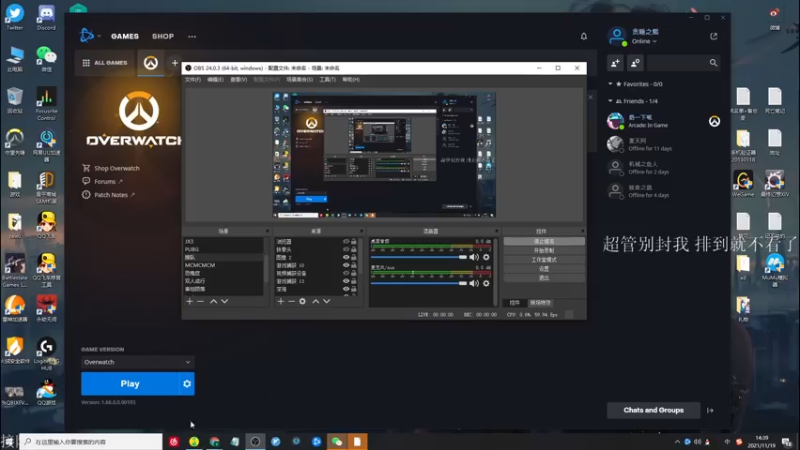The width and height of the screenshot is (800, 450).
Task: Collapse the Friends 1/4 group
Action: point(610,101)
